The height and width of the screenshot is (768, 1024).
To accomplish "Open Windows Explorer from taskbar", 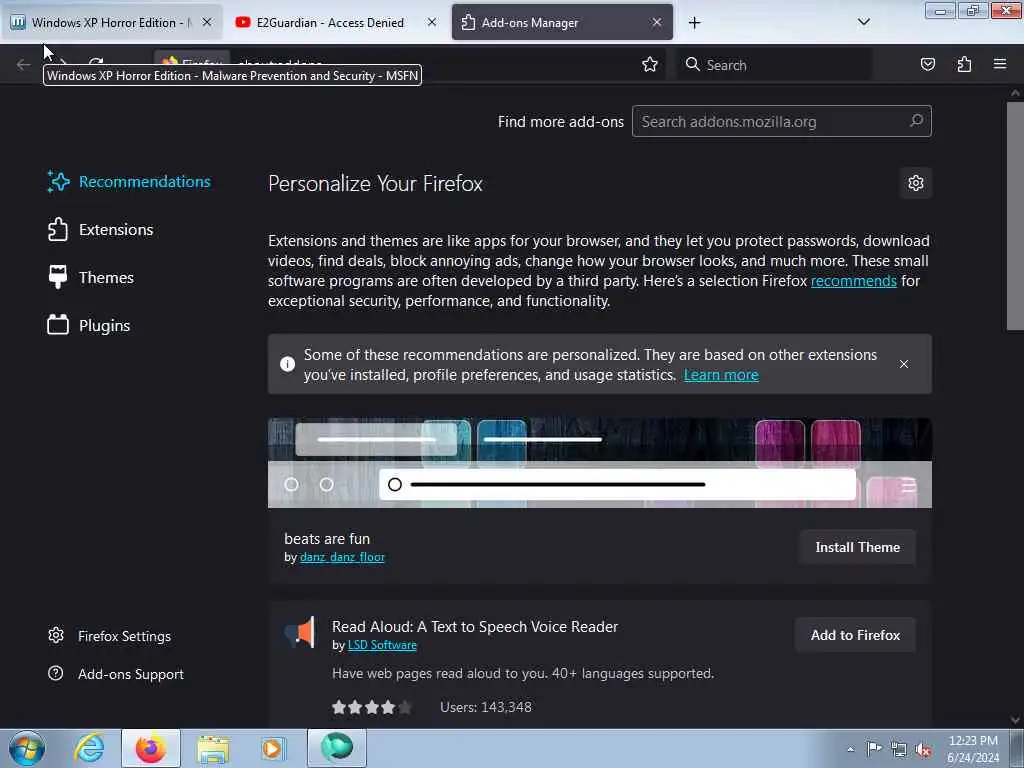I will pyautogui.click(x=212, y=748).
